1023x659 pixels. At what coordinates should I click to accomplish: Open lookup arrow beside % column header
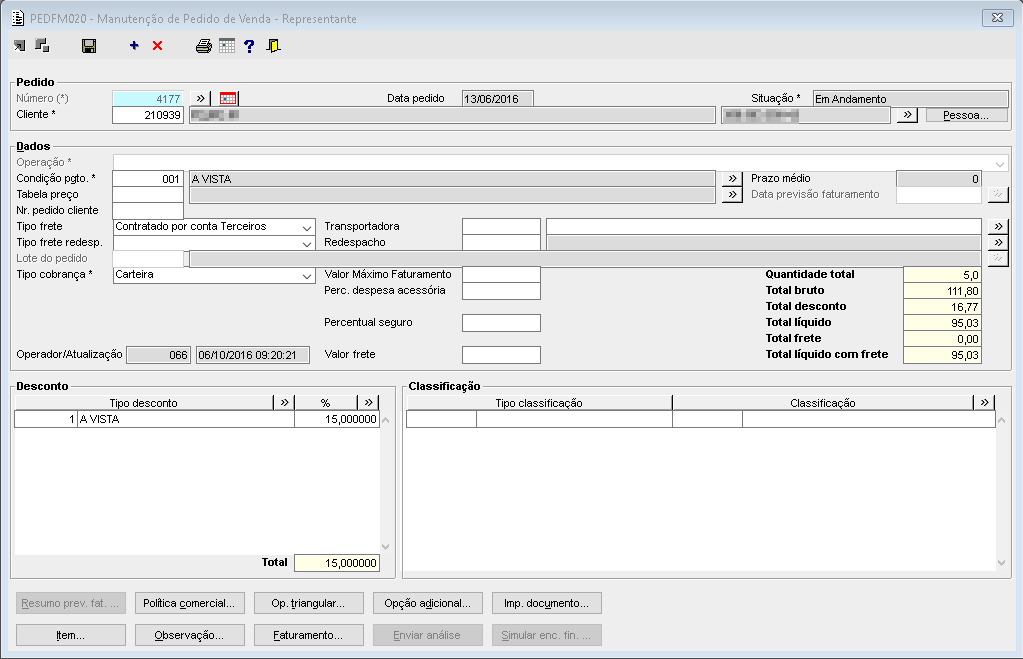369,403
